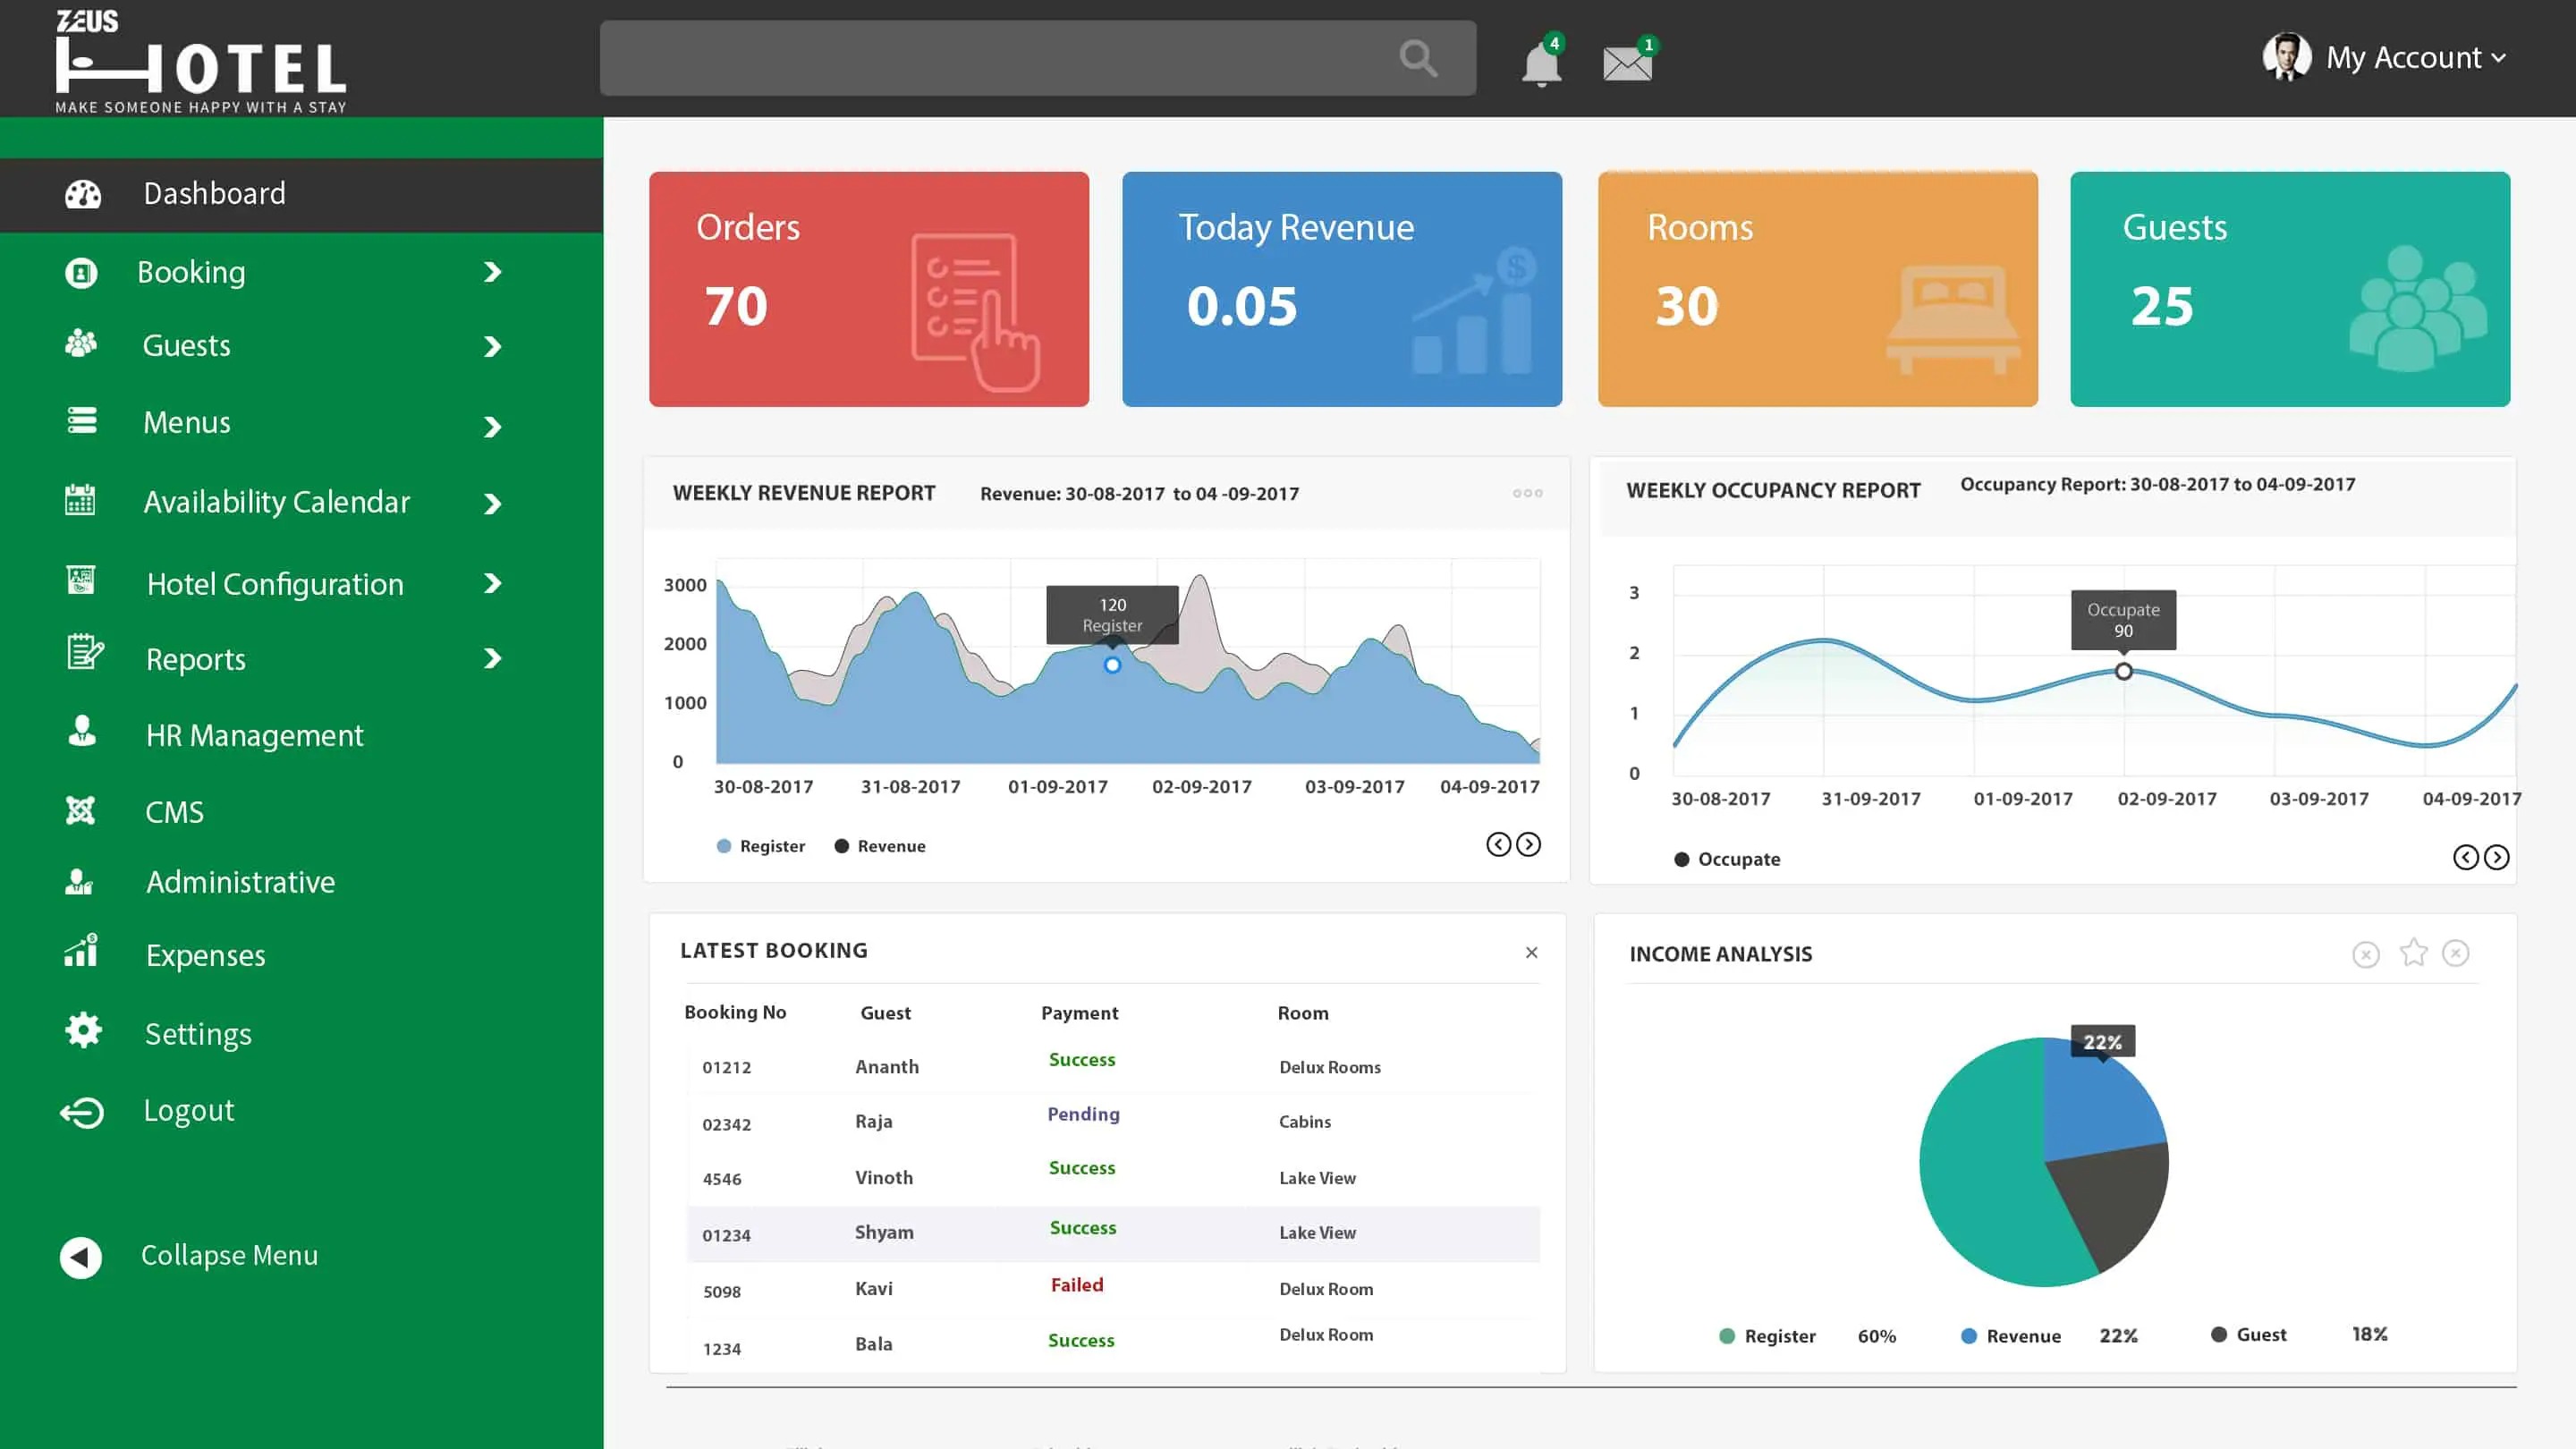Viewport: 2576px width, 1449px height.
Task: Toggle the Register legend in Weekly Revenue Report
Action: (762, 845)
